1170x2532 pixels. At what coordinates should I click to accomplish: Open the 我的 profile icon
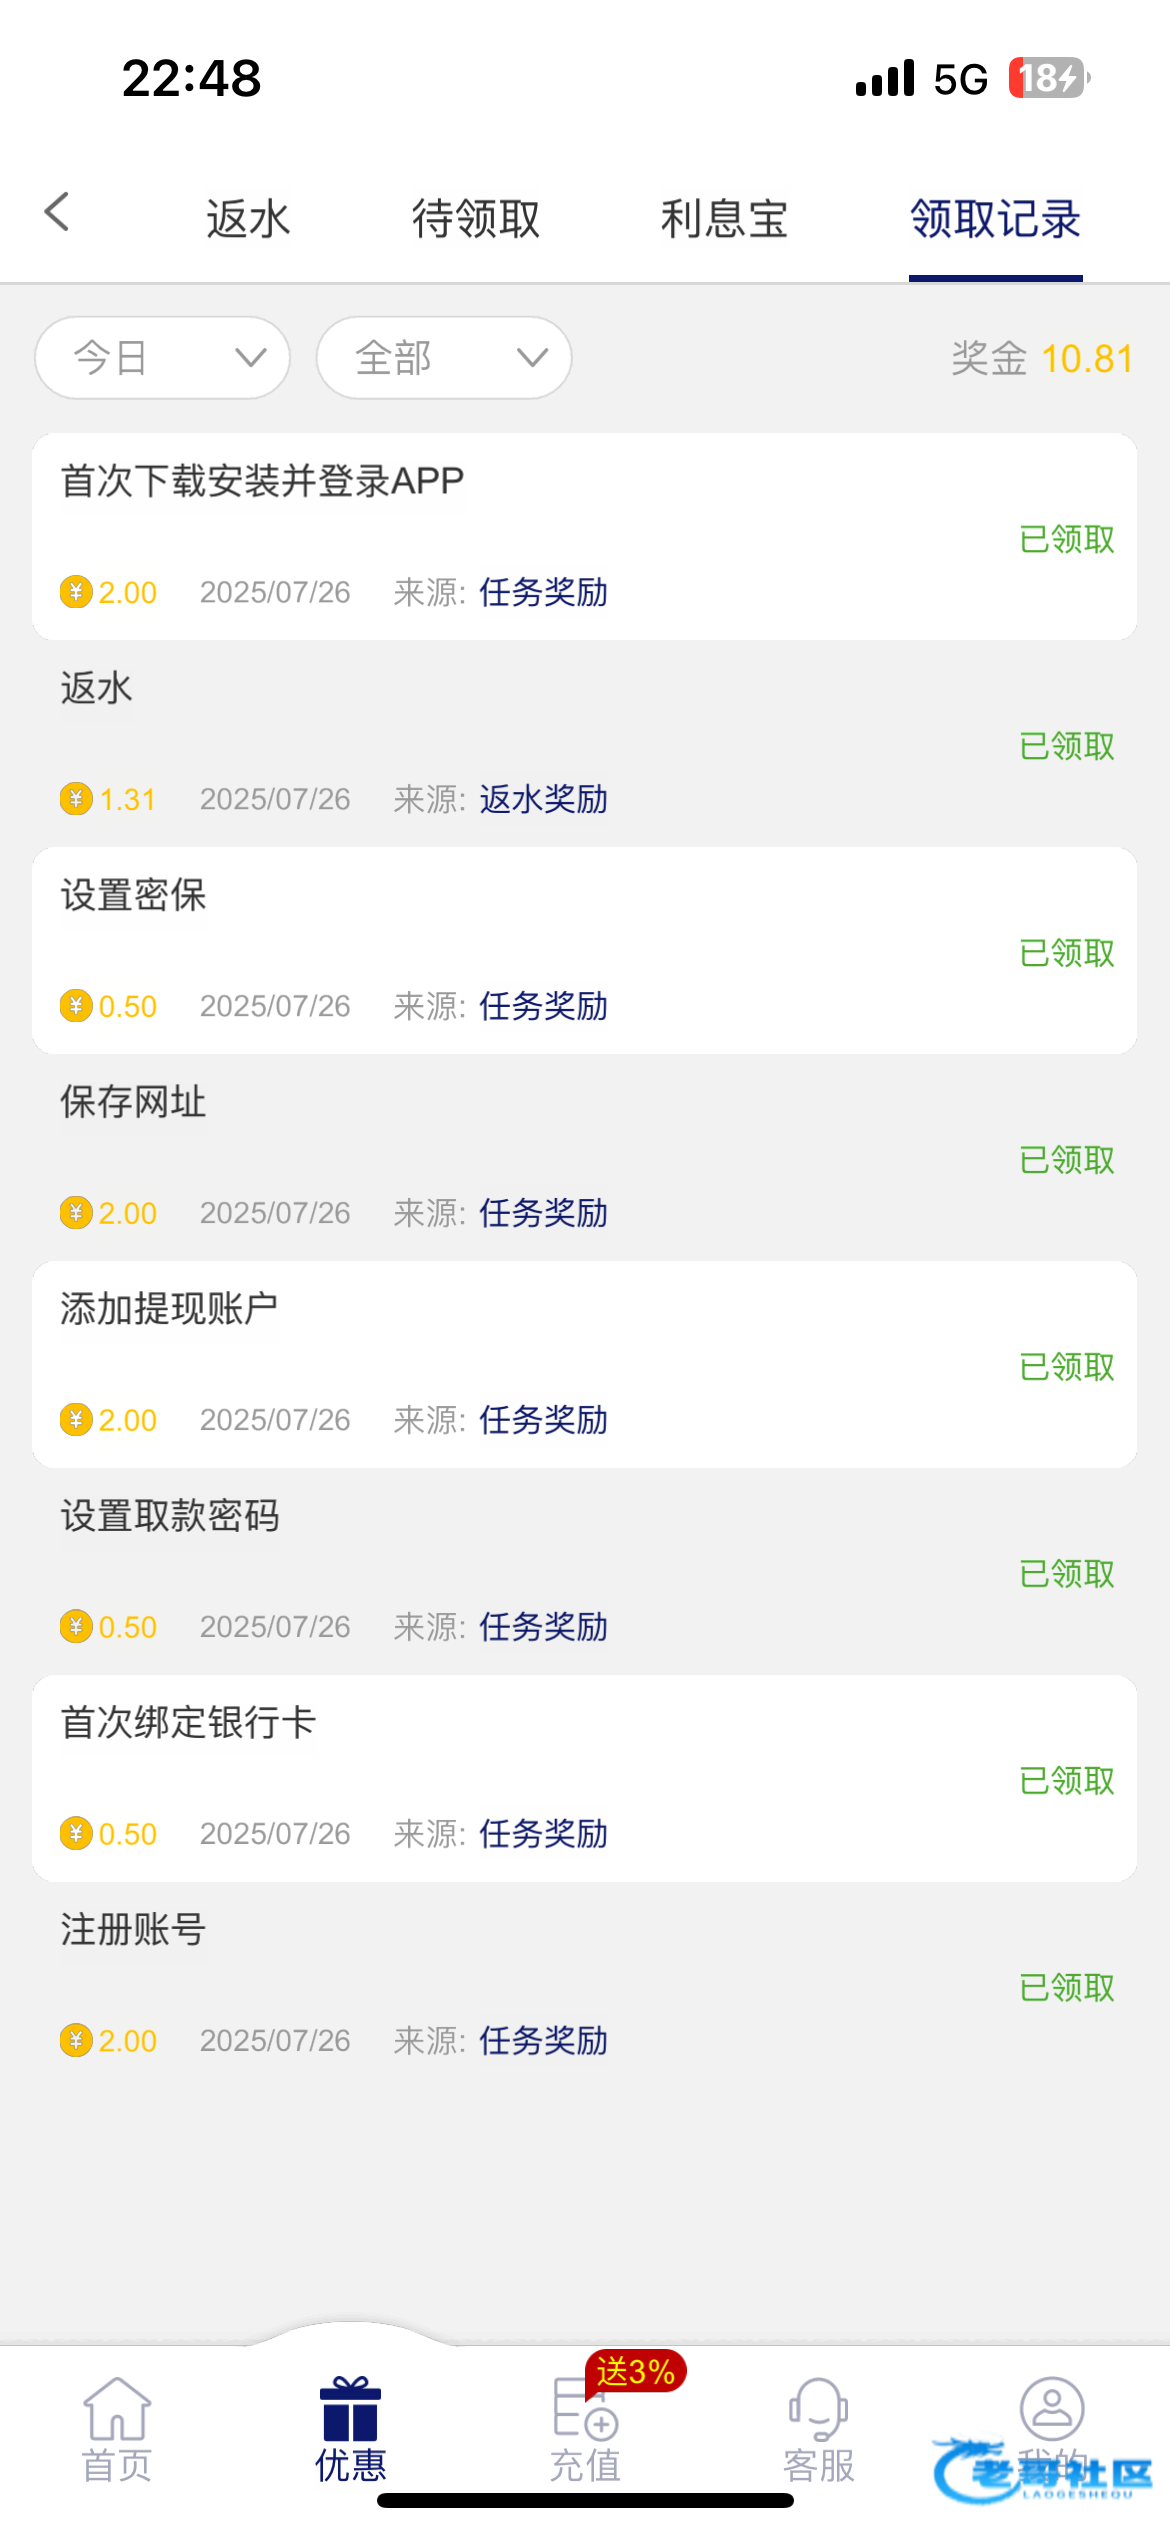pyautogui.click(x=1052, y=2410)
